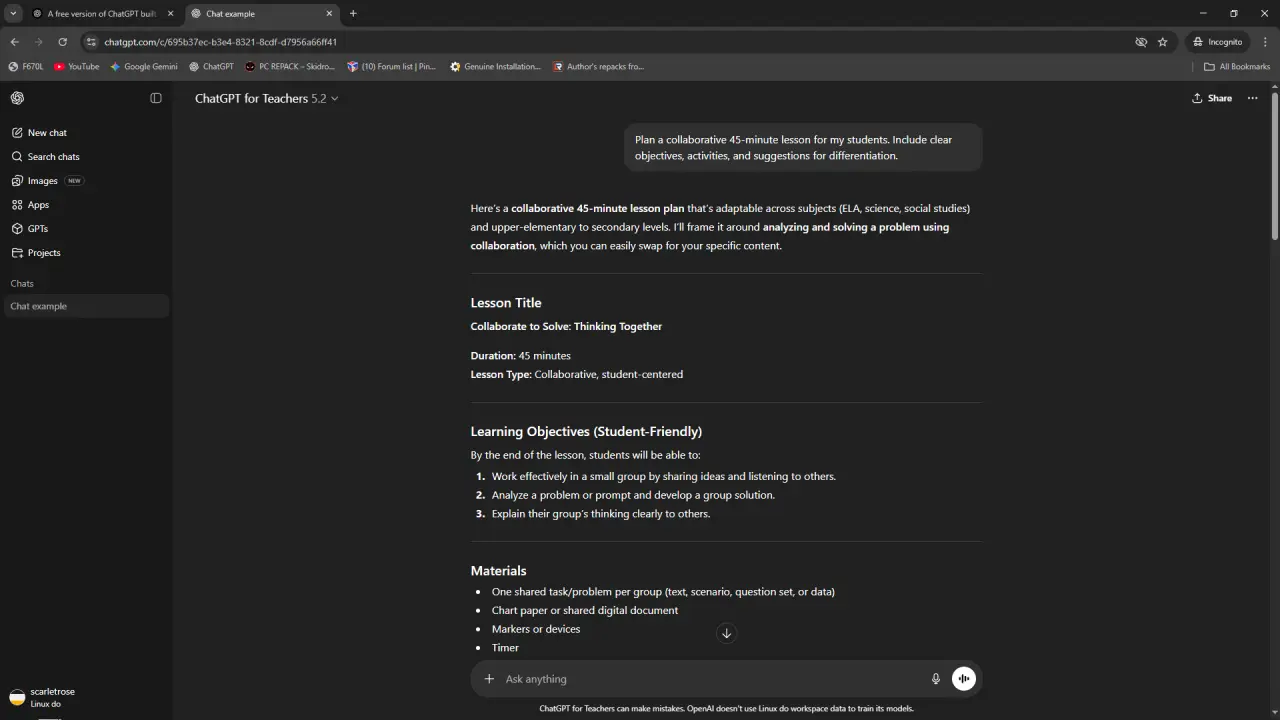Open the ChatGPT bookmark
The width and height of the screenshot is (1280, 720).
coord(211,67)
